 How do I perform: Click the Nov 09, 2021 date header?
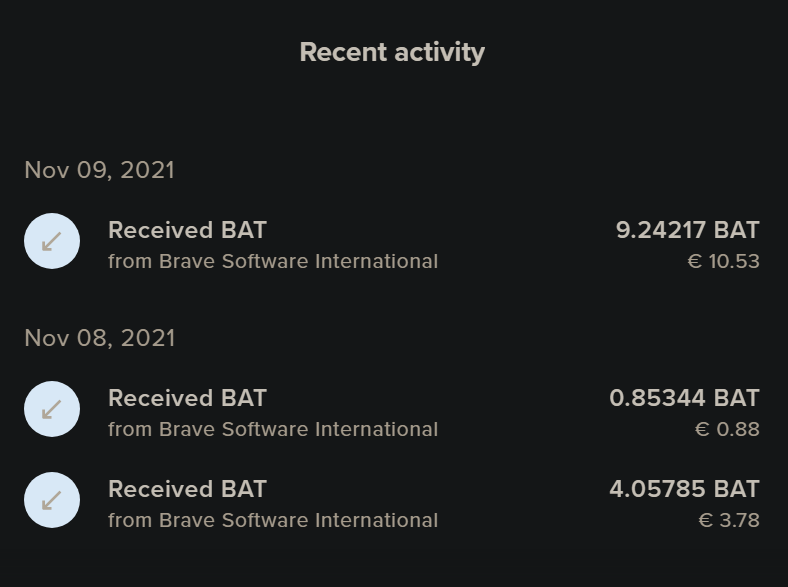coord(100,170)
